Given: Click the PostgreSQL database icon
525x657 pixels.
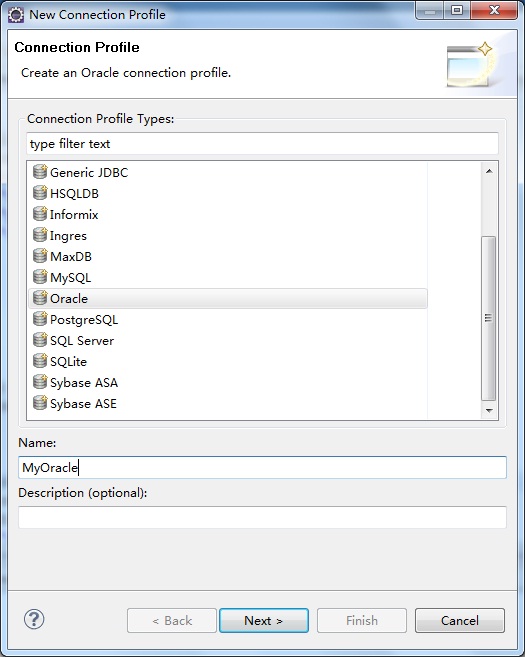Looking at the screenshot, I should click(40, 318).
